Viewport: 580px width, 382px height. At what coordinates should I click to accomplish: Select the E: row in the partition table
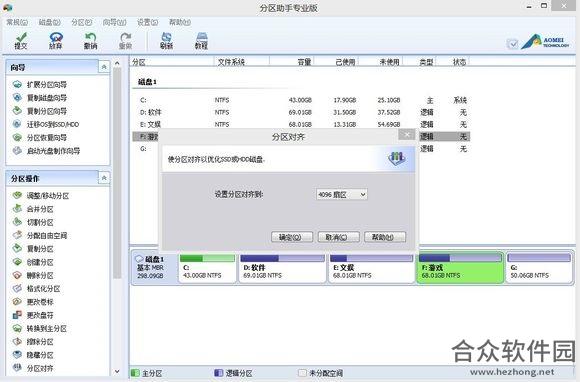301,125
